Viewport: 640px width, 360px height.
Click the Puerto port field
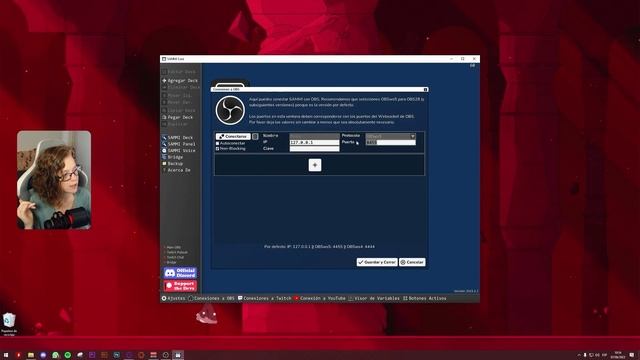390,142
